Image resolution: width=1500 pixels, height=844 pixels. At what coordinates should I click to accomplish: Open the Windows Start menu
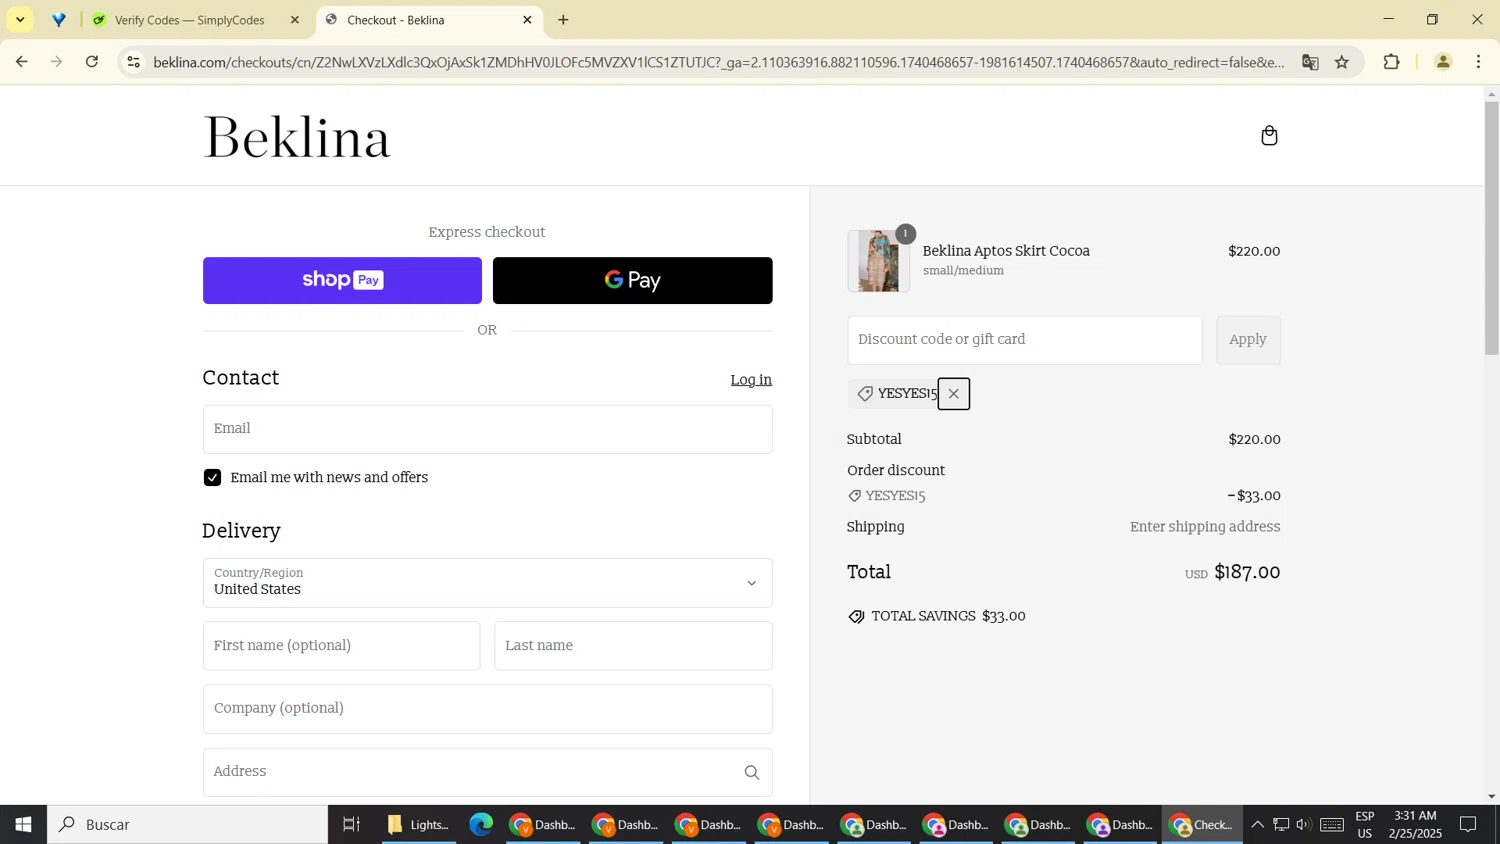pos(23,825)
